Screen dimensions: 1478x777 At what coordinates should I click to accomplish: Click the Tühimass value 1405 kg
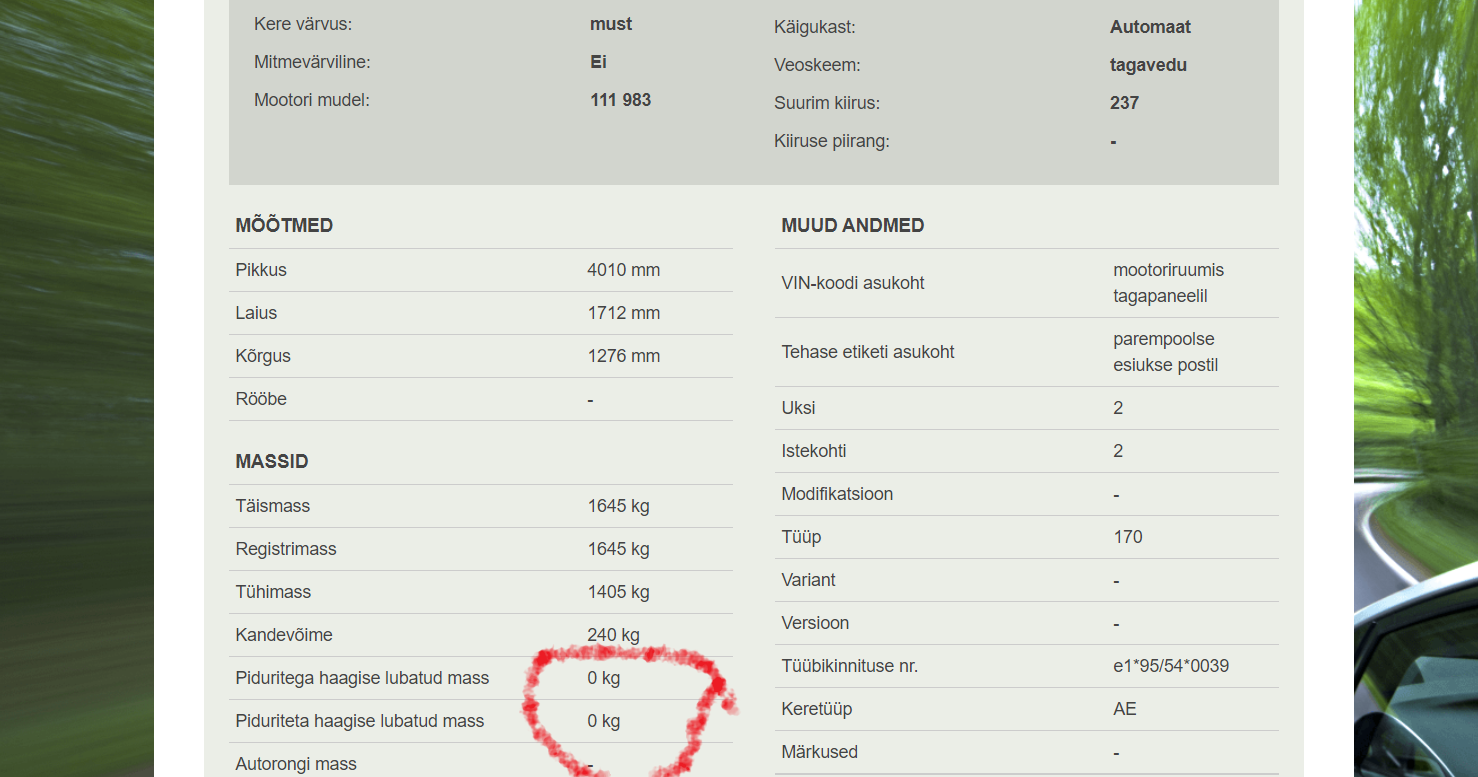[x=618, y=592]
